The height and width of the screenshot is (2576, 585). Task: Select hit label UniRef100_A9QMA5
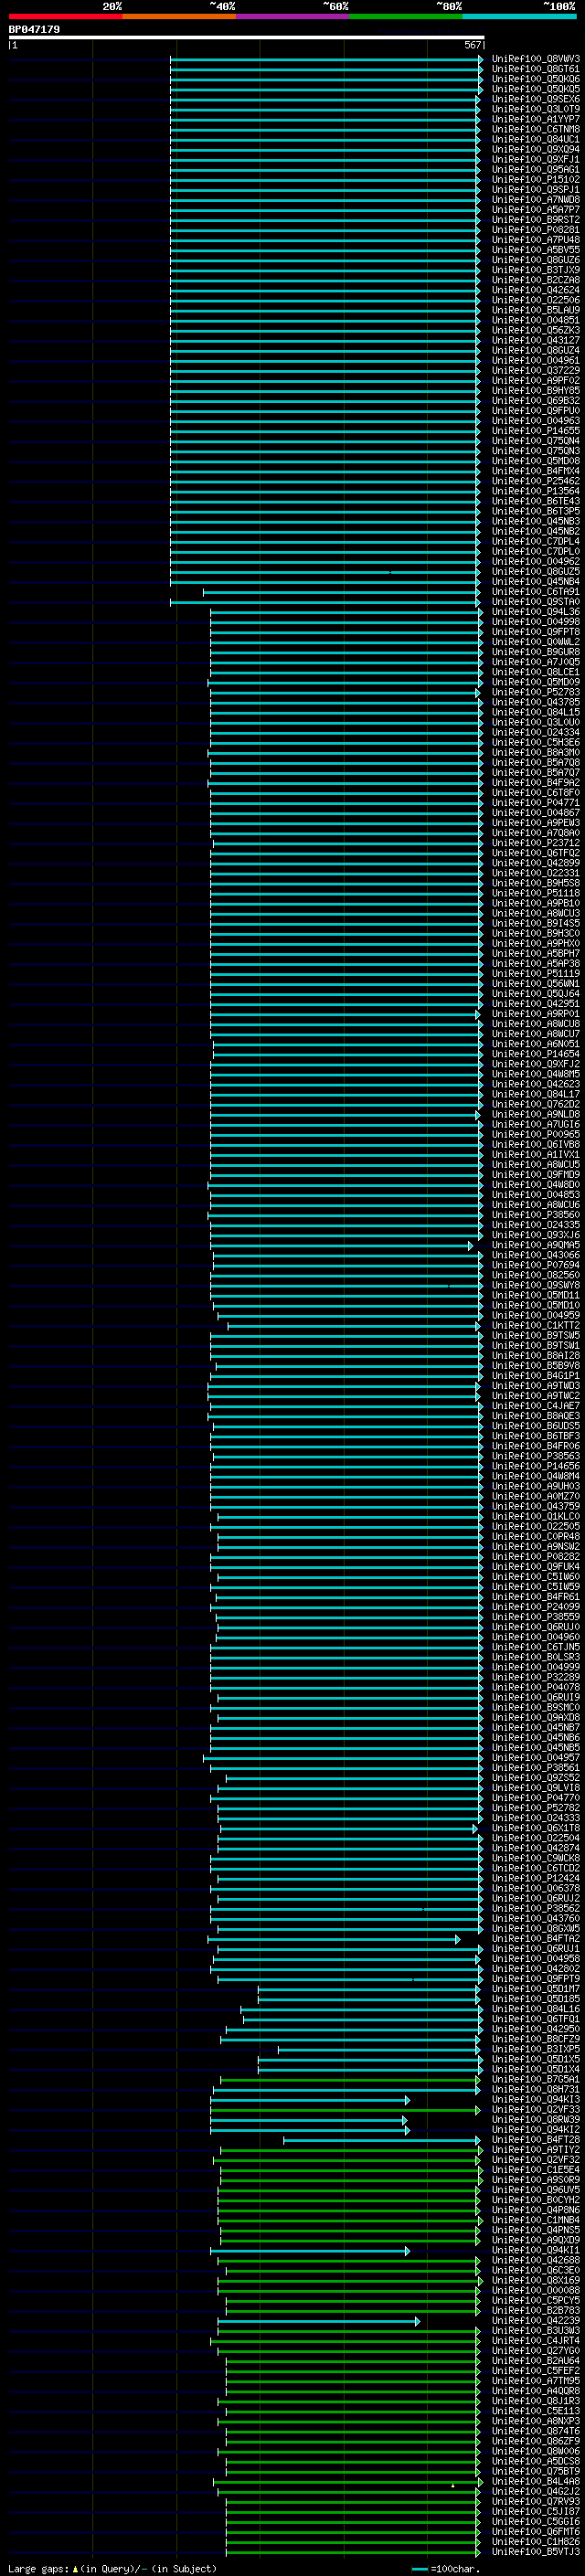pyautogui.click(x=535, y=1245)
